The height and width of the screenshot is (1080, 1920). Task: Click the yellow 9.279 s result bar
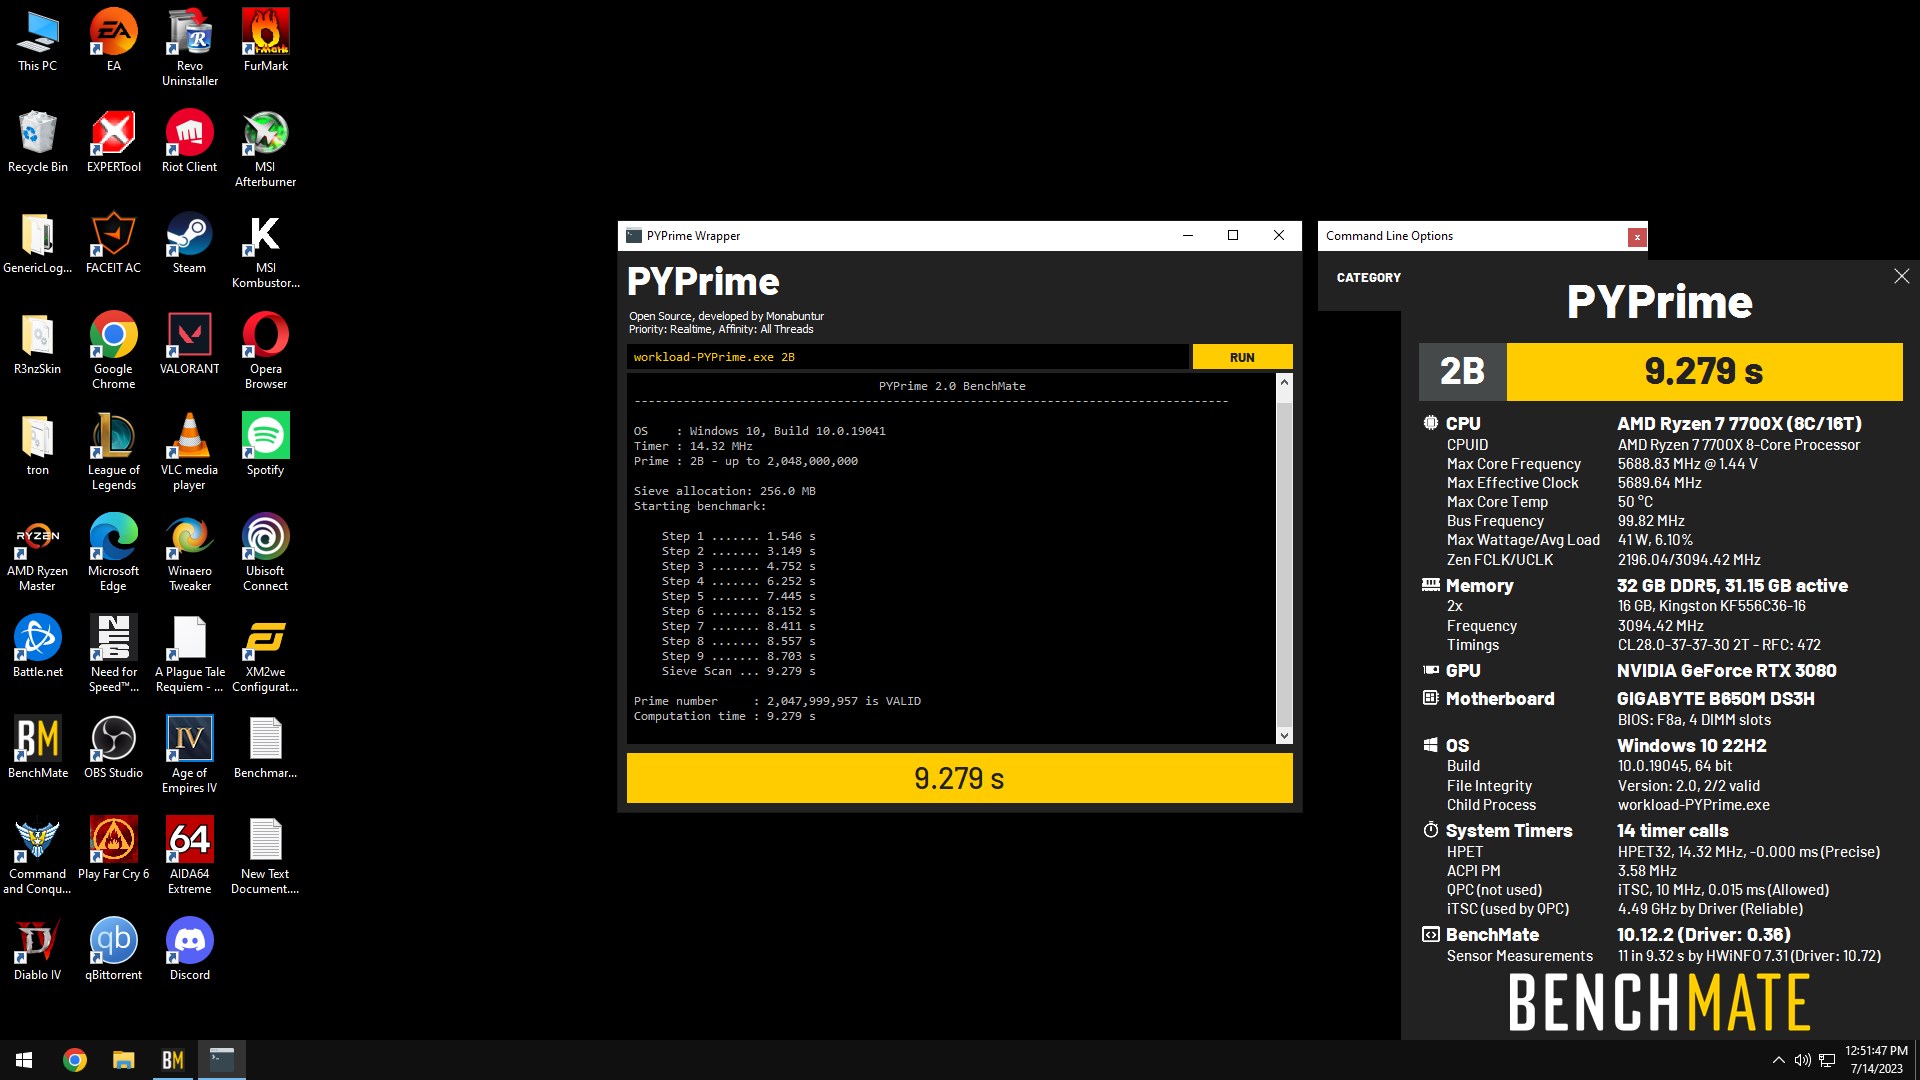[x=959, y=778]
